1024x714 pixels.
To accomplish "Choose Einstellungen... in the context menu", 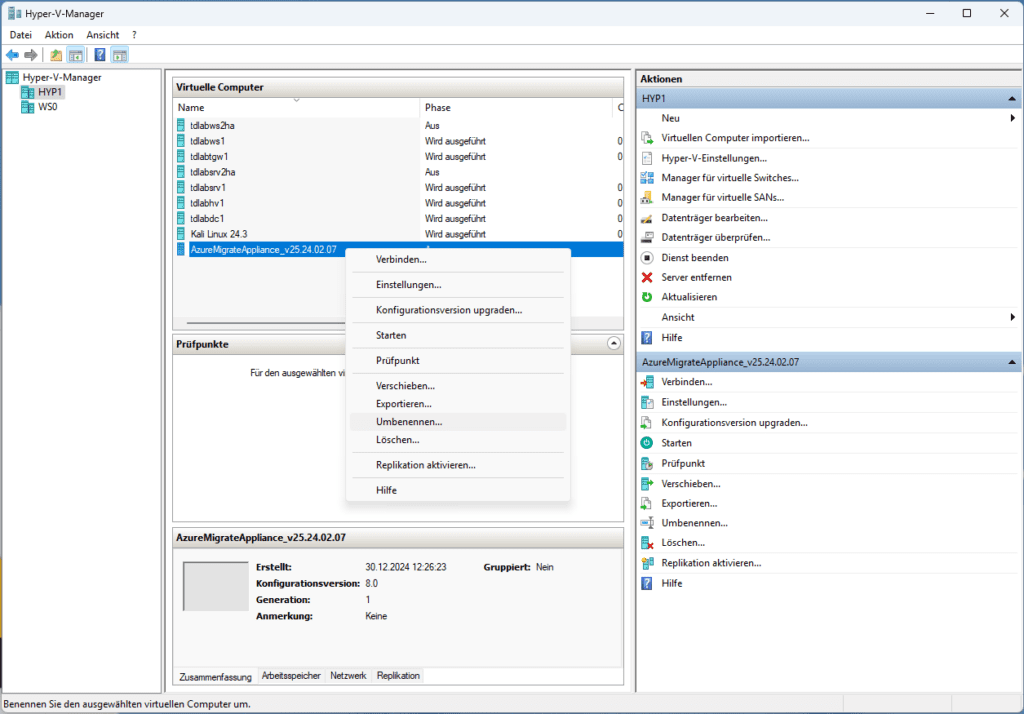I will [x=458, y=285].
